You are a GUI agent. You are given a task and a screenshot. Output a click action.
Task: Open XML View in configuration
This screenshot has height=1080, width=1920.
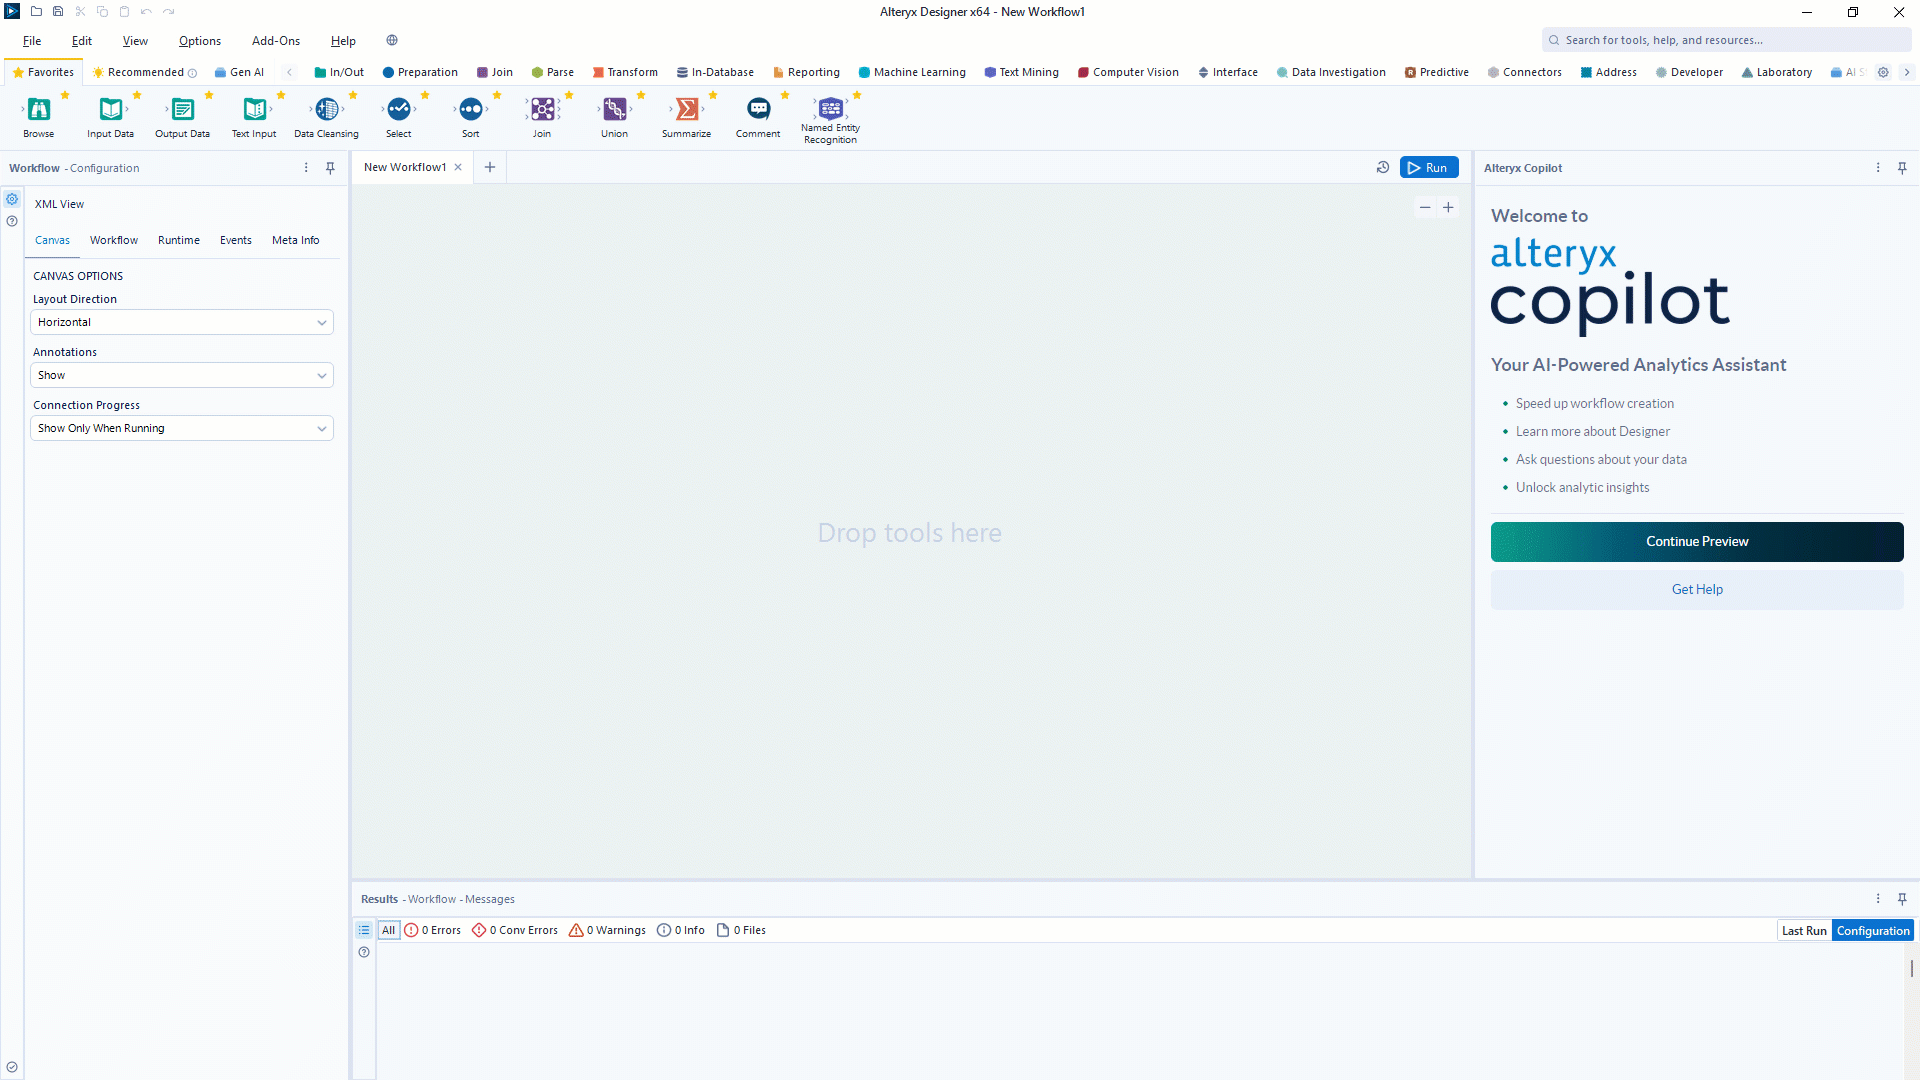coord(59,204)
